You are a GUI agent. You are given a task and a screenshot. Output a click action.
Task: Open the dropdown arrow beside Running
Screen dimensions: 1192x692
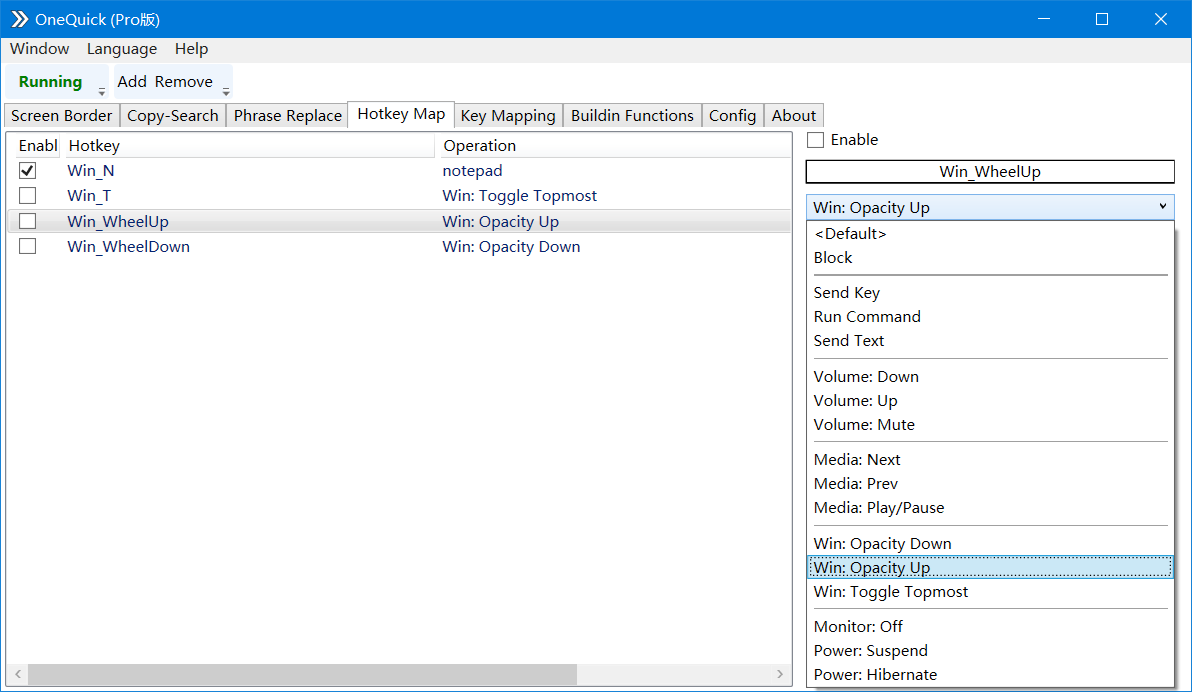[100, 90]
